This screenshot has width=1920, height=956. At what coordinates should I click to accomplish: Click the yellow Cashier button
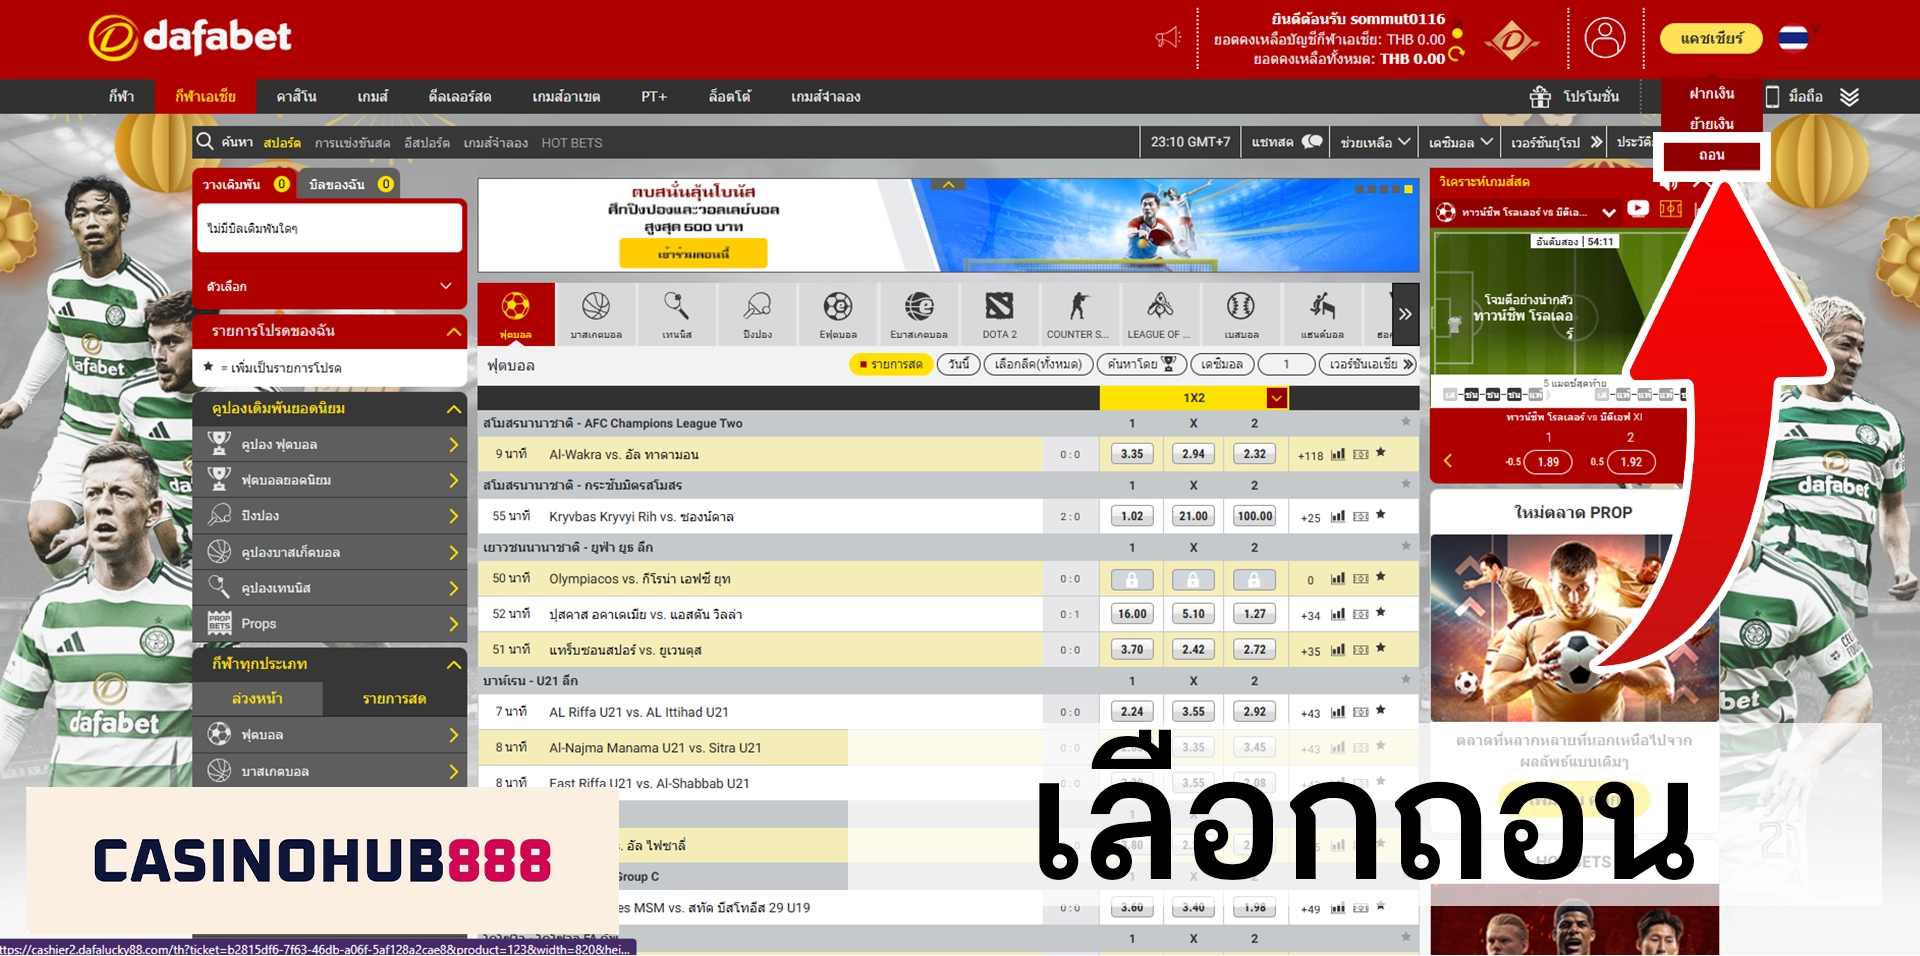tap(1711, 38)
